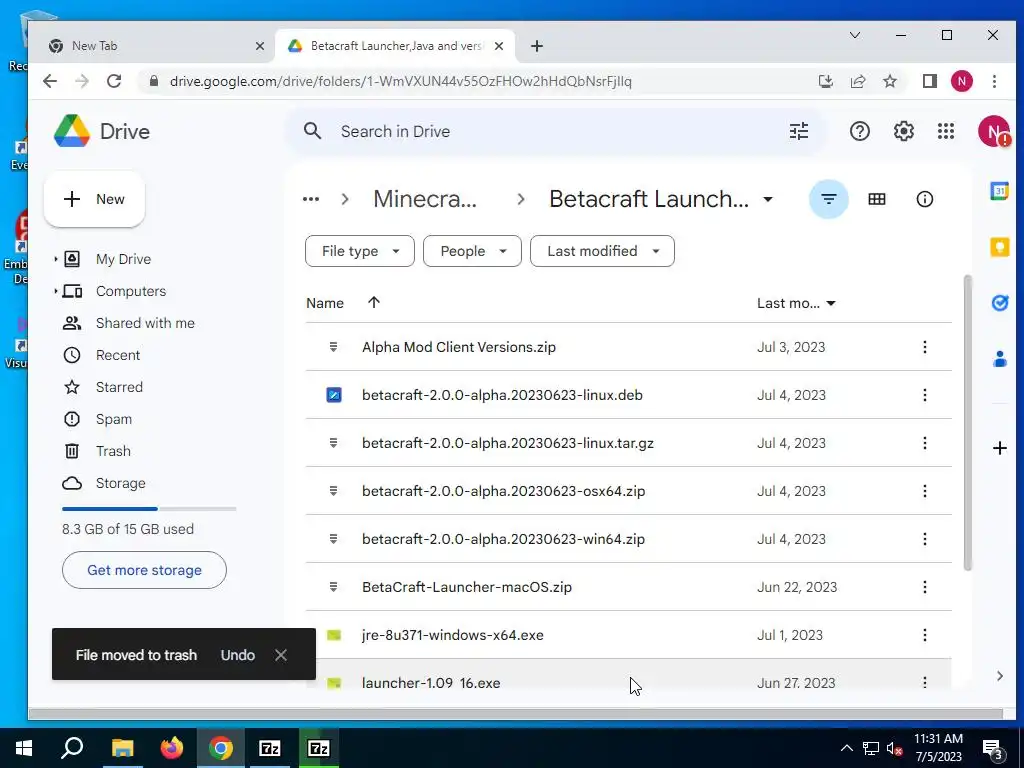Undo file moved to trash
The width and height of the screenshot is (1024, 768).
click(x=238, y=655)
